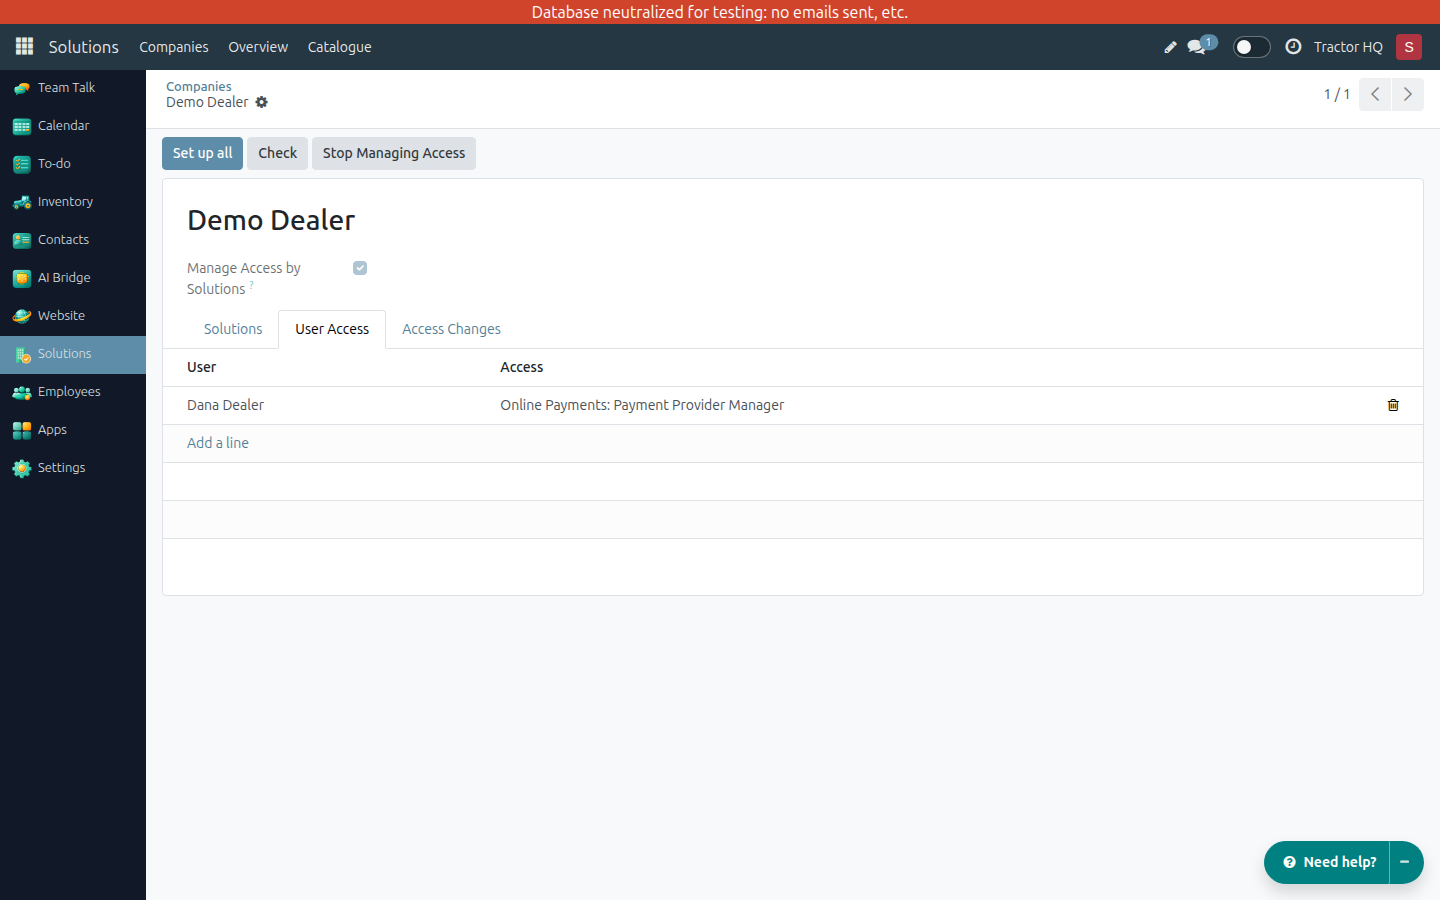The image size is (1440, 900).
Task: Open To-do app in sidebar
Action: [x=73, y=164]
